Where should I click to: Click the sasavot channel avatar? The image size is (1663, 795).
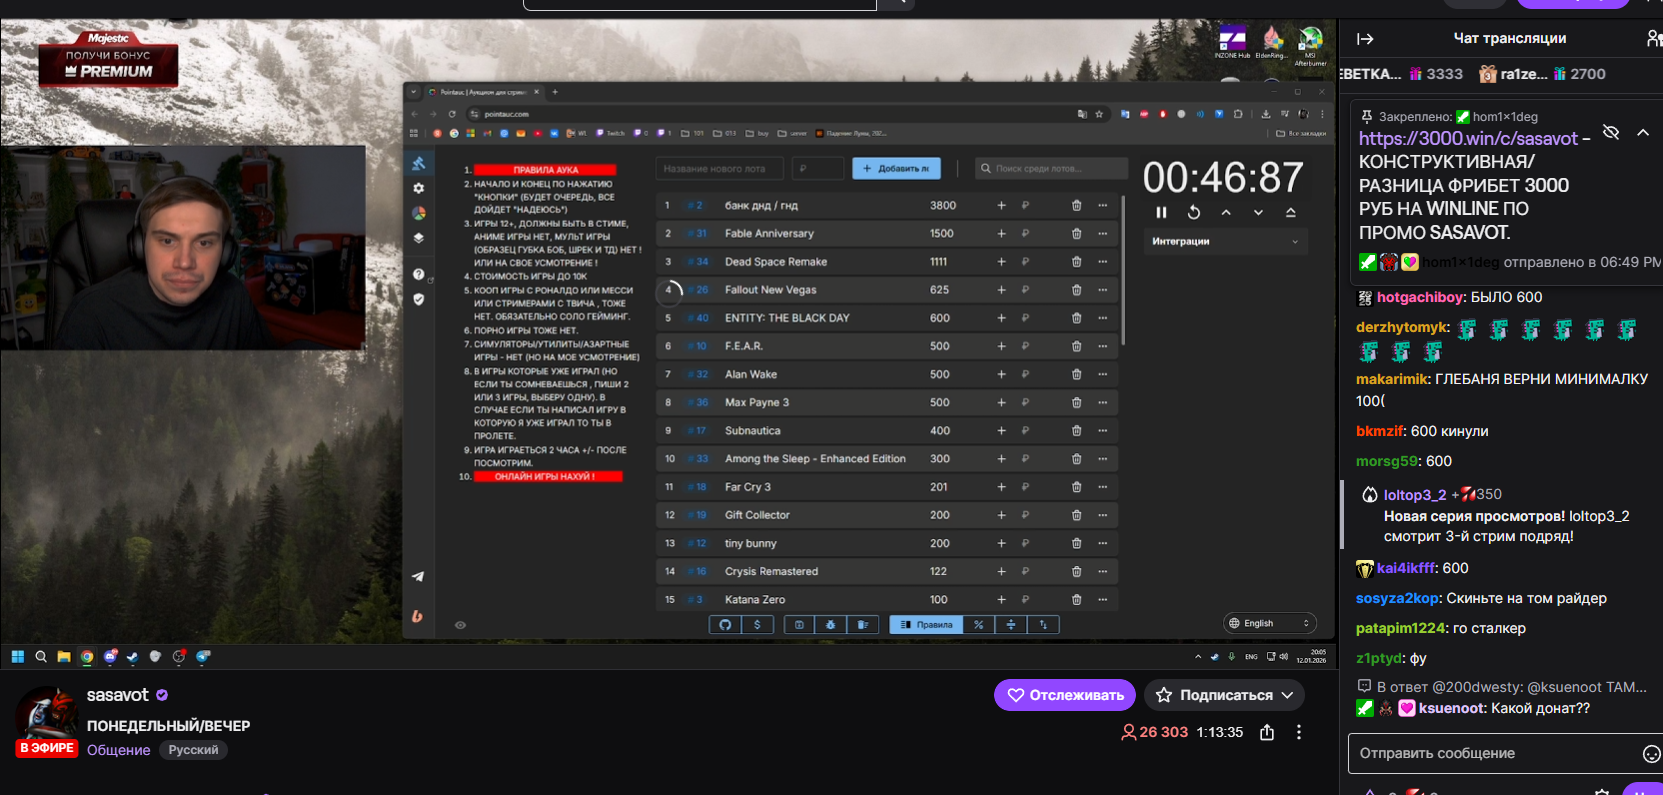[x=46, y=717]
